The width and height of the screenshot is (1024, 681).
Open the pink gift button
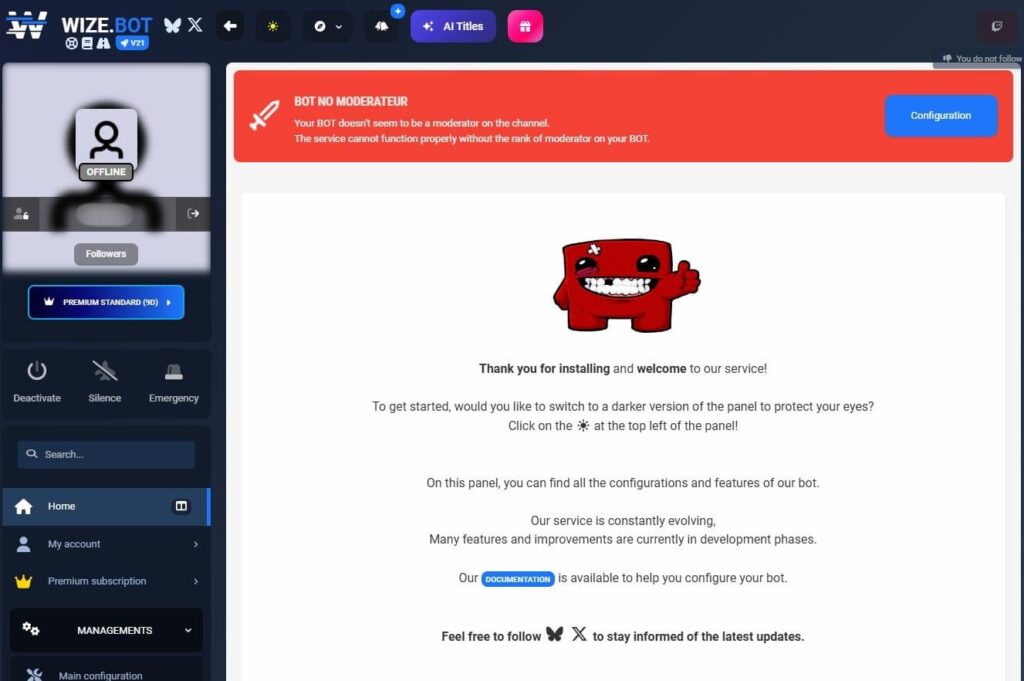(x=525, y=26)
